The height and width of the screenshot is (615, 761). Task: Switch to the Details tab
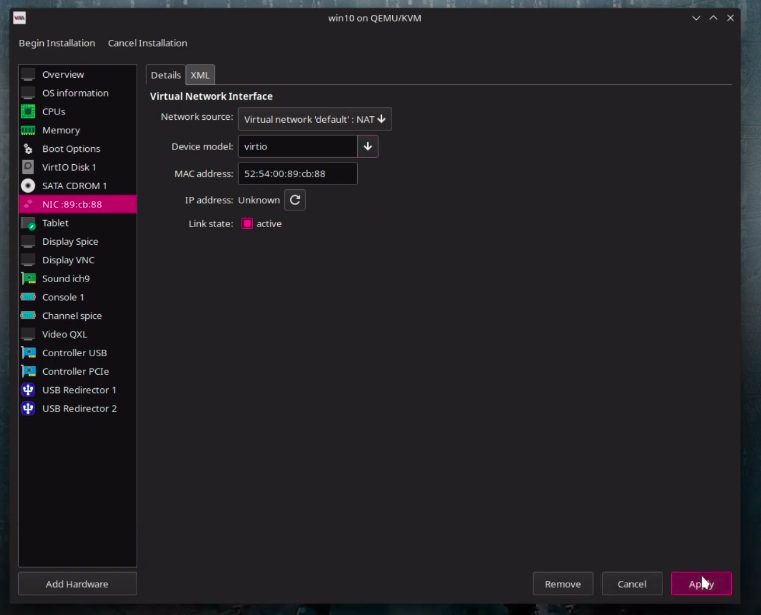[x=165, y=75]
